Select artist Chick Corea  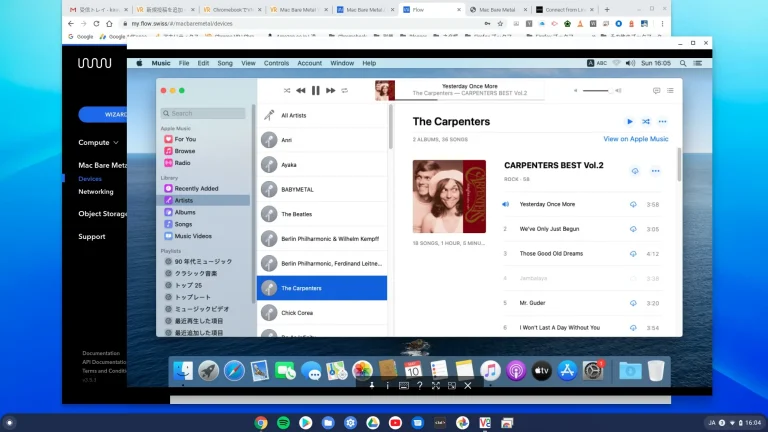pos(322,312)
